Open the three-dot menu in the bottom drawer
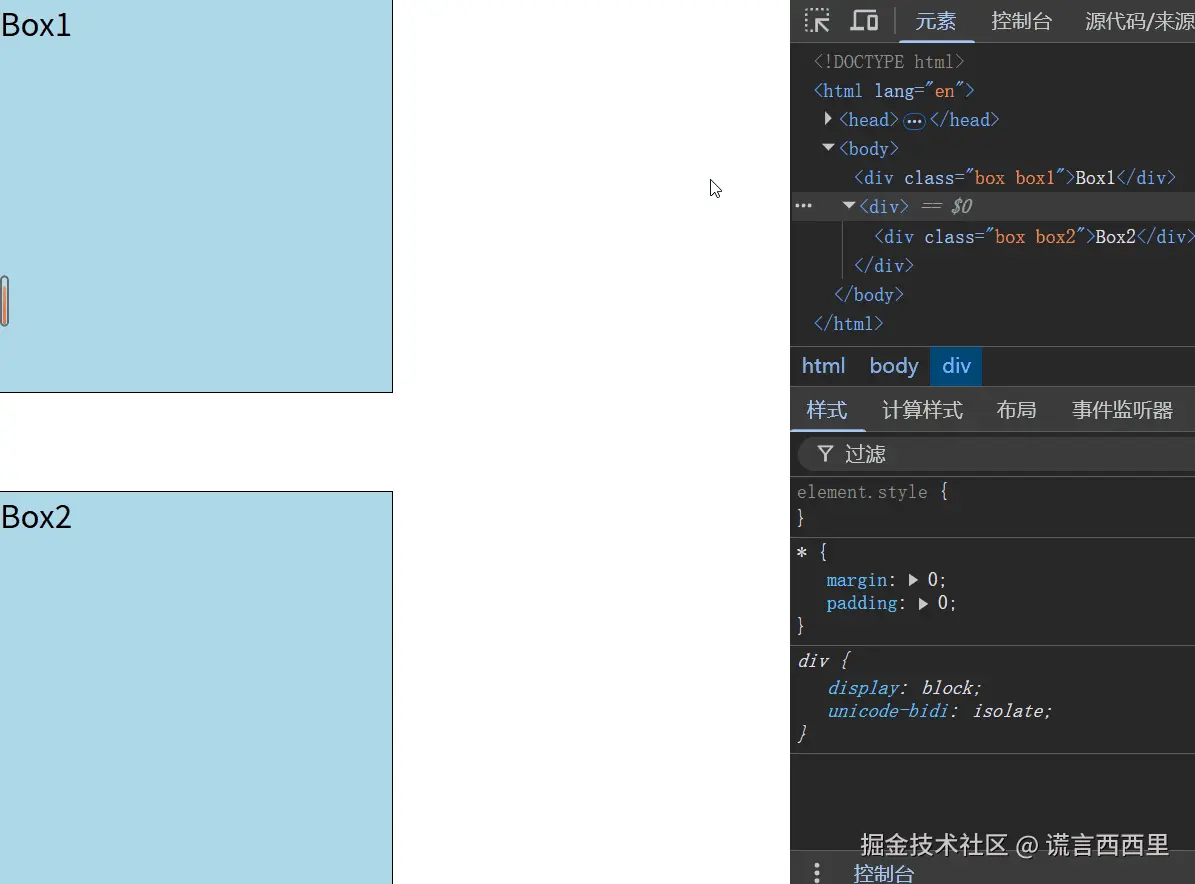This screenshot has height=884, width=1195. coord(816,871)
